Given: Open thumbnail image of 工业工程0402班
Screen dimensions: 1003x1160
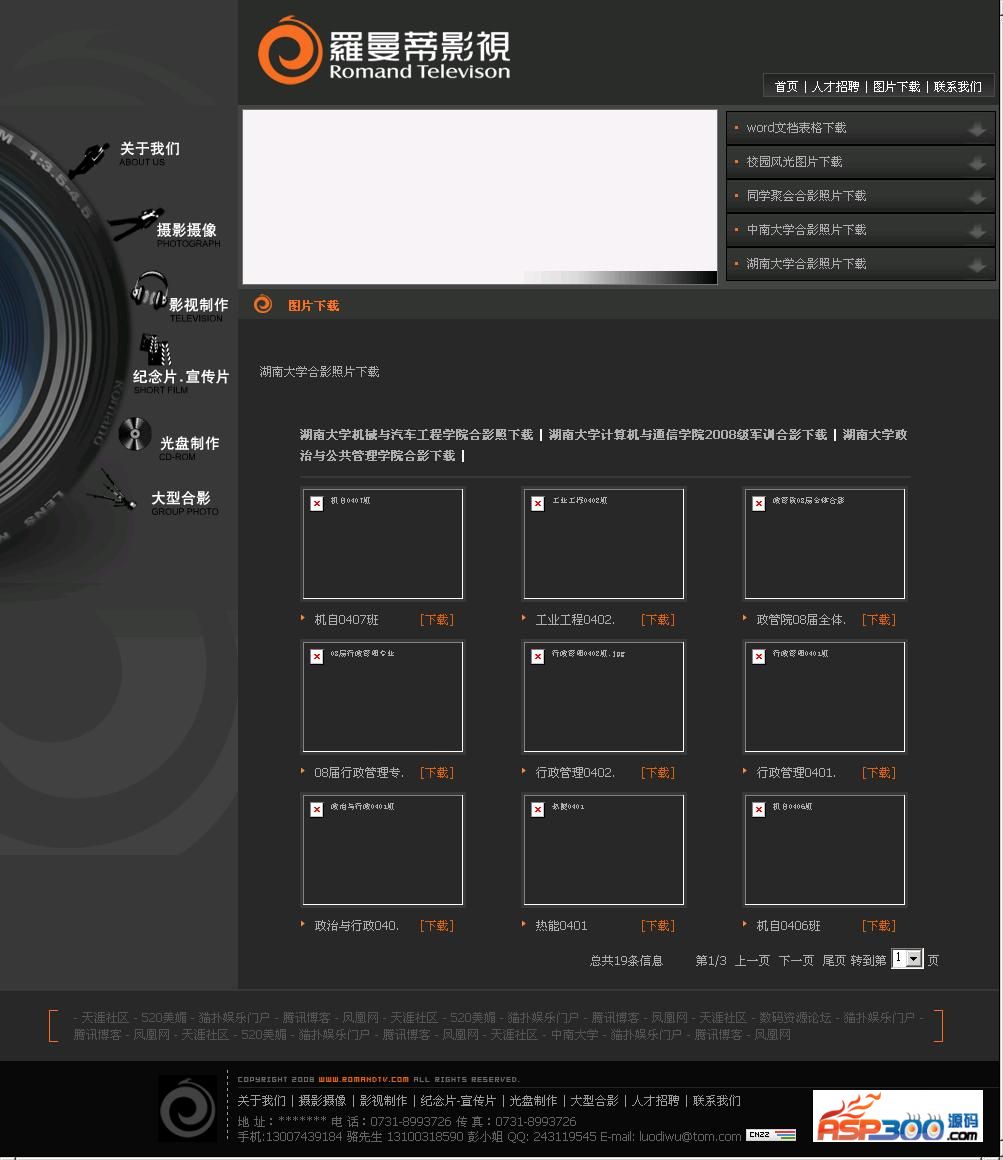Looking at the screenshot, I should click(604, 544).
